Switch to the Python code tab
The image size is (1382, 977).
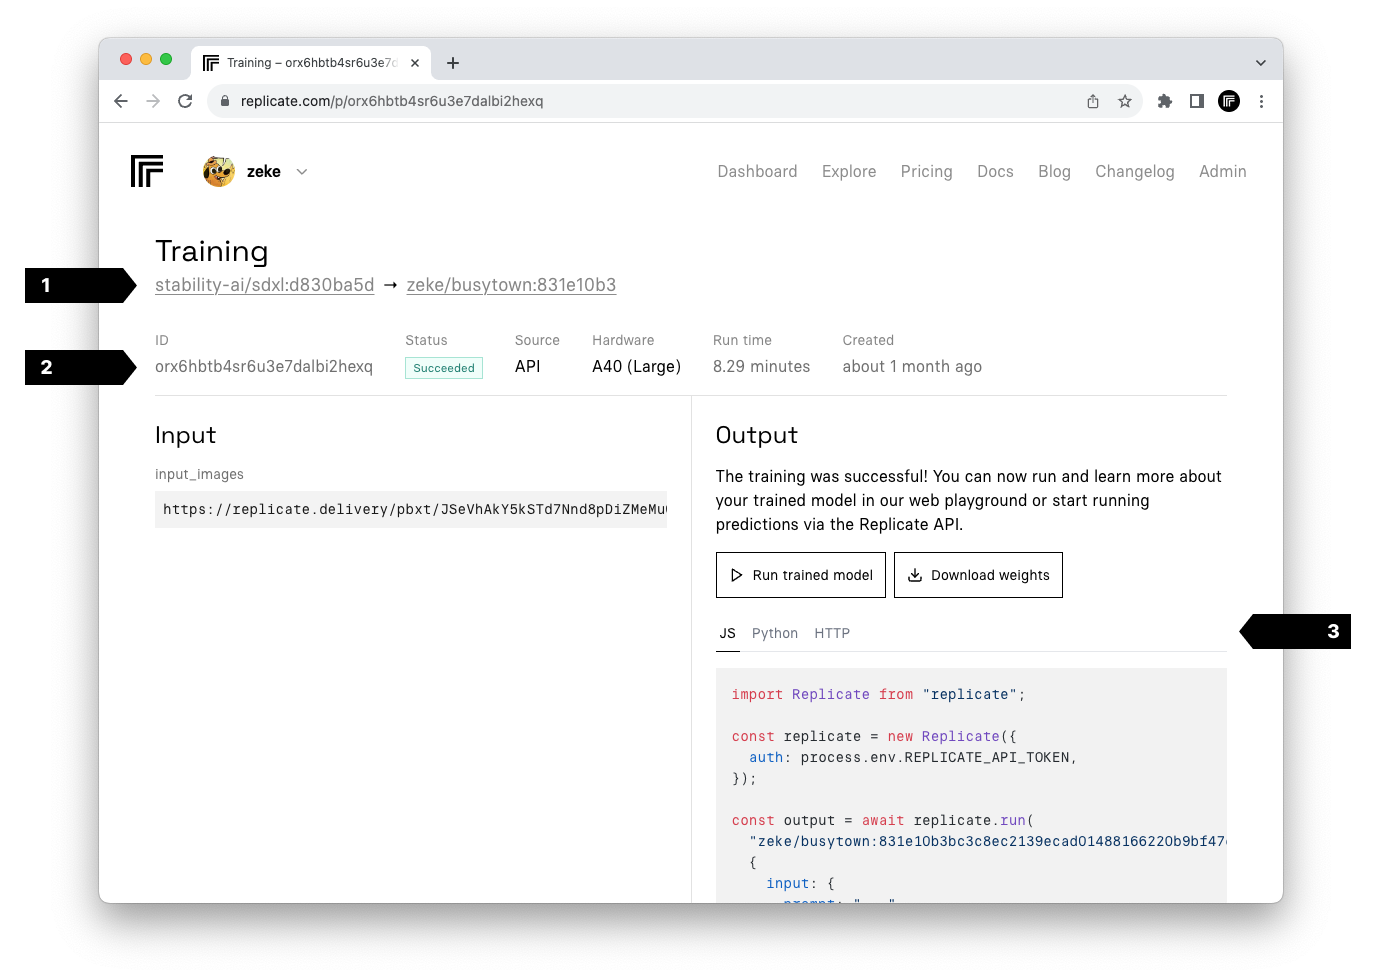pos(775,633)
